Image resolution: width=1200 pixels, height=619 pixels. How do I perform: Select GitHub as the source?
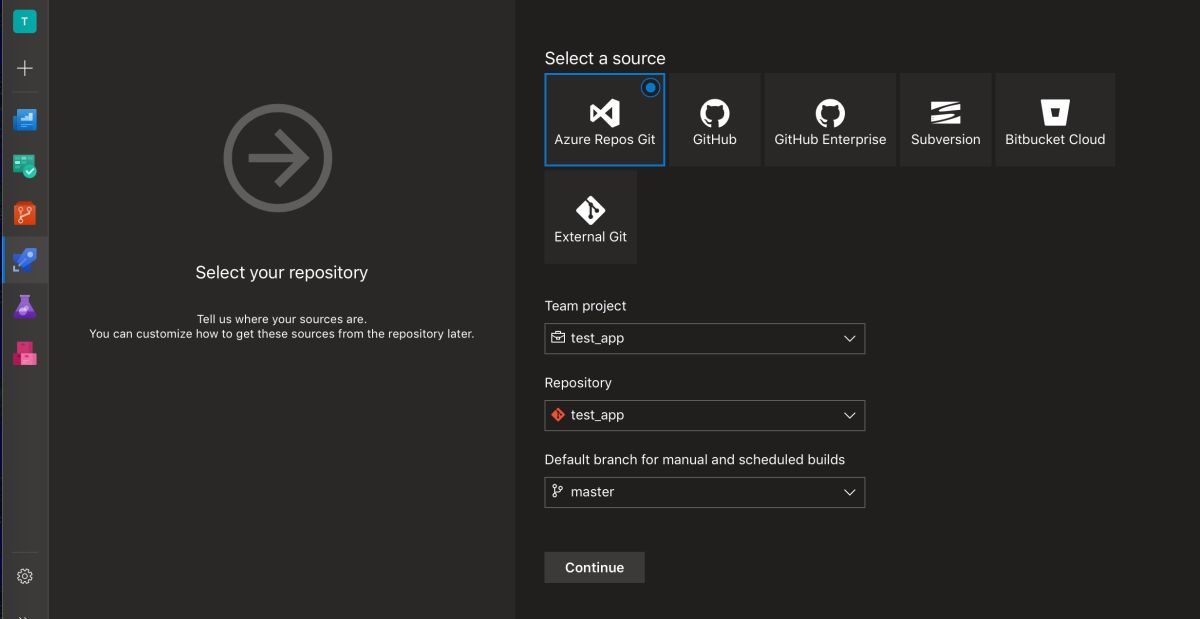(x=715, y=119)
